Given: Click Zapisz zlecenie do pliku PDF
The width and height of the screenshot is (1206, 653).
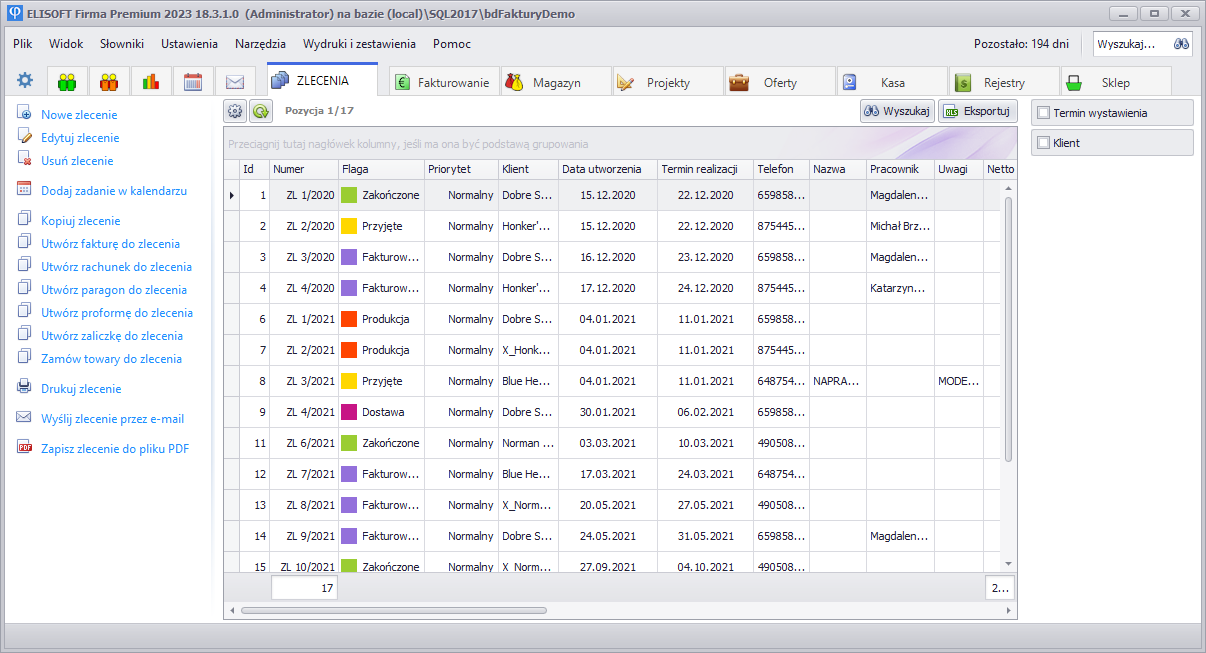Looking at the screenshot, I should pyautogui.click(x=115, y=449).
